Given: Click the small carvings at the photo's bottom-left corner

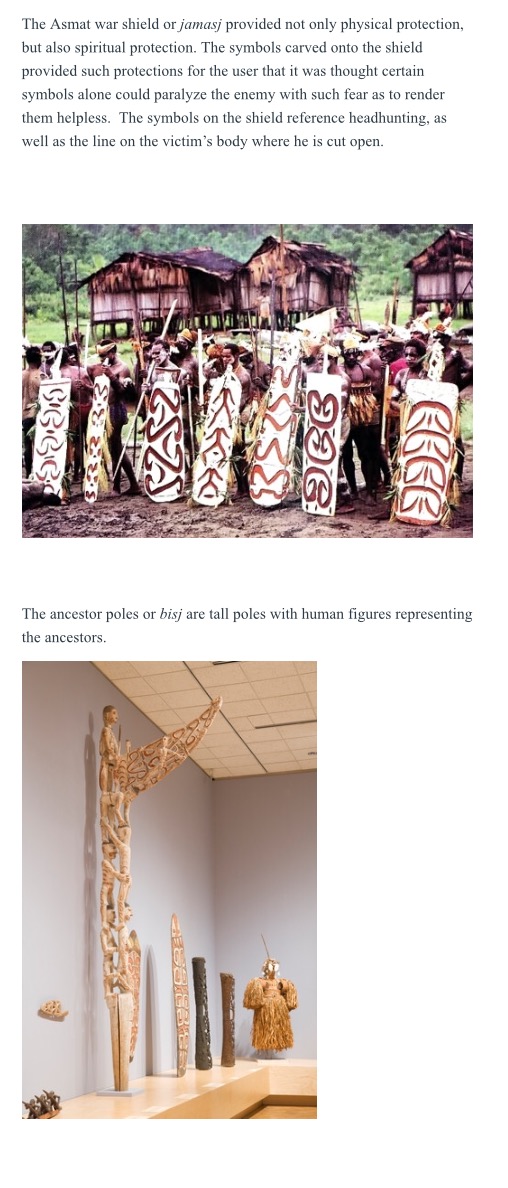Looking at the screenshot, I should (x=42, y=1104).
